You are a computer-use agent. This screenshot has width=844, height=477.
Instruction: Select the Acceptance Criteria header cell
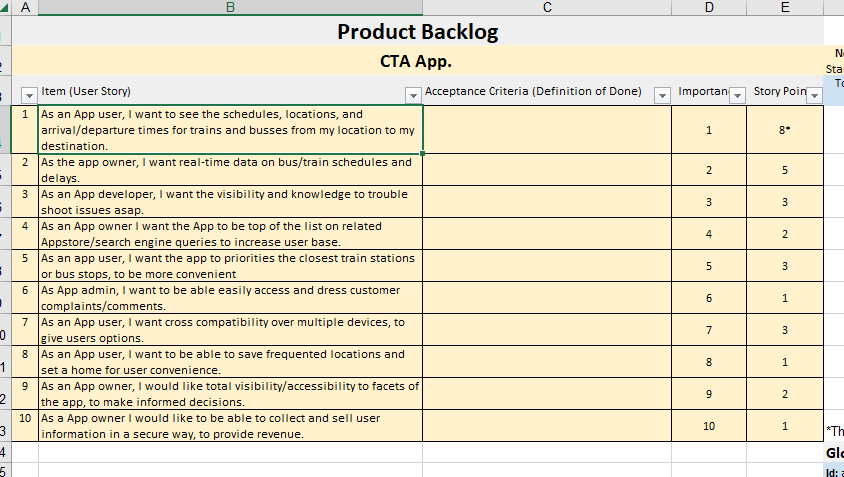click(547, 90)
